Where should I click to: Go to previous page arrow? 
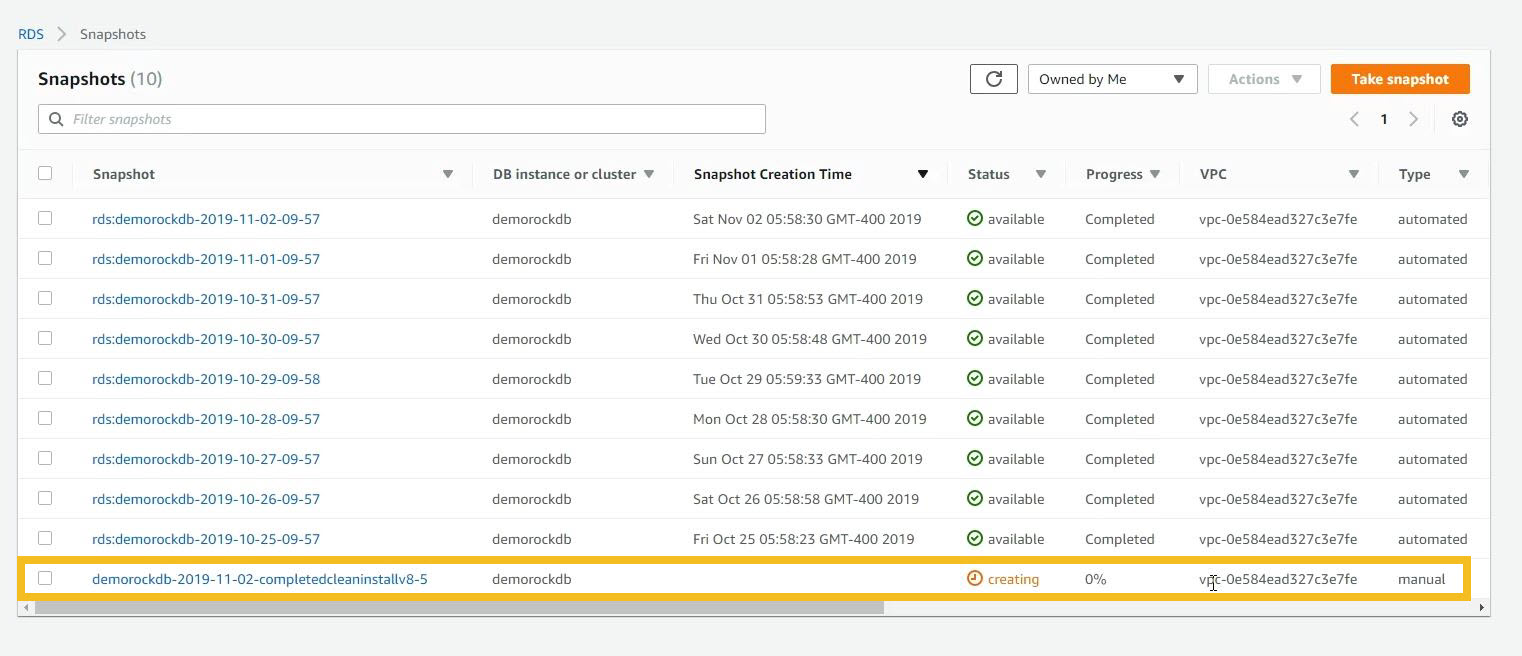coord(1354,119)
